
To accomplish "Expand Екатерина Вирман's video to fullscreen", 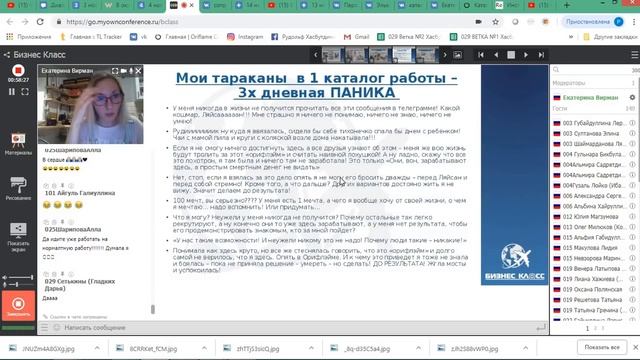I will [115, 71].
